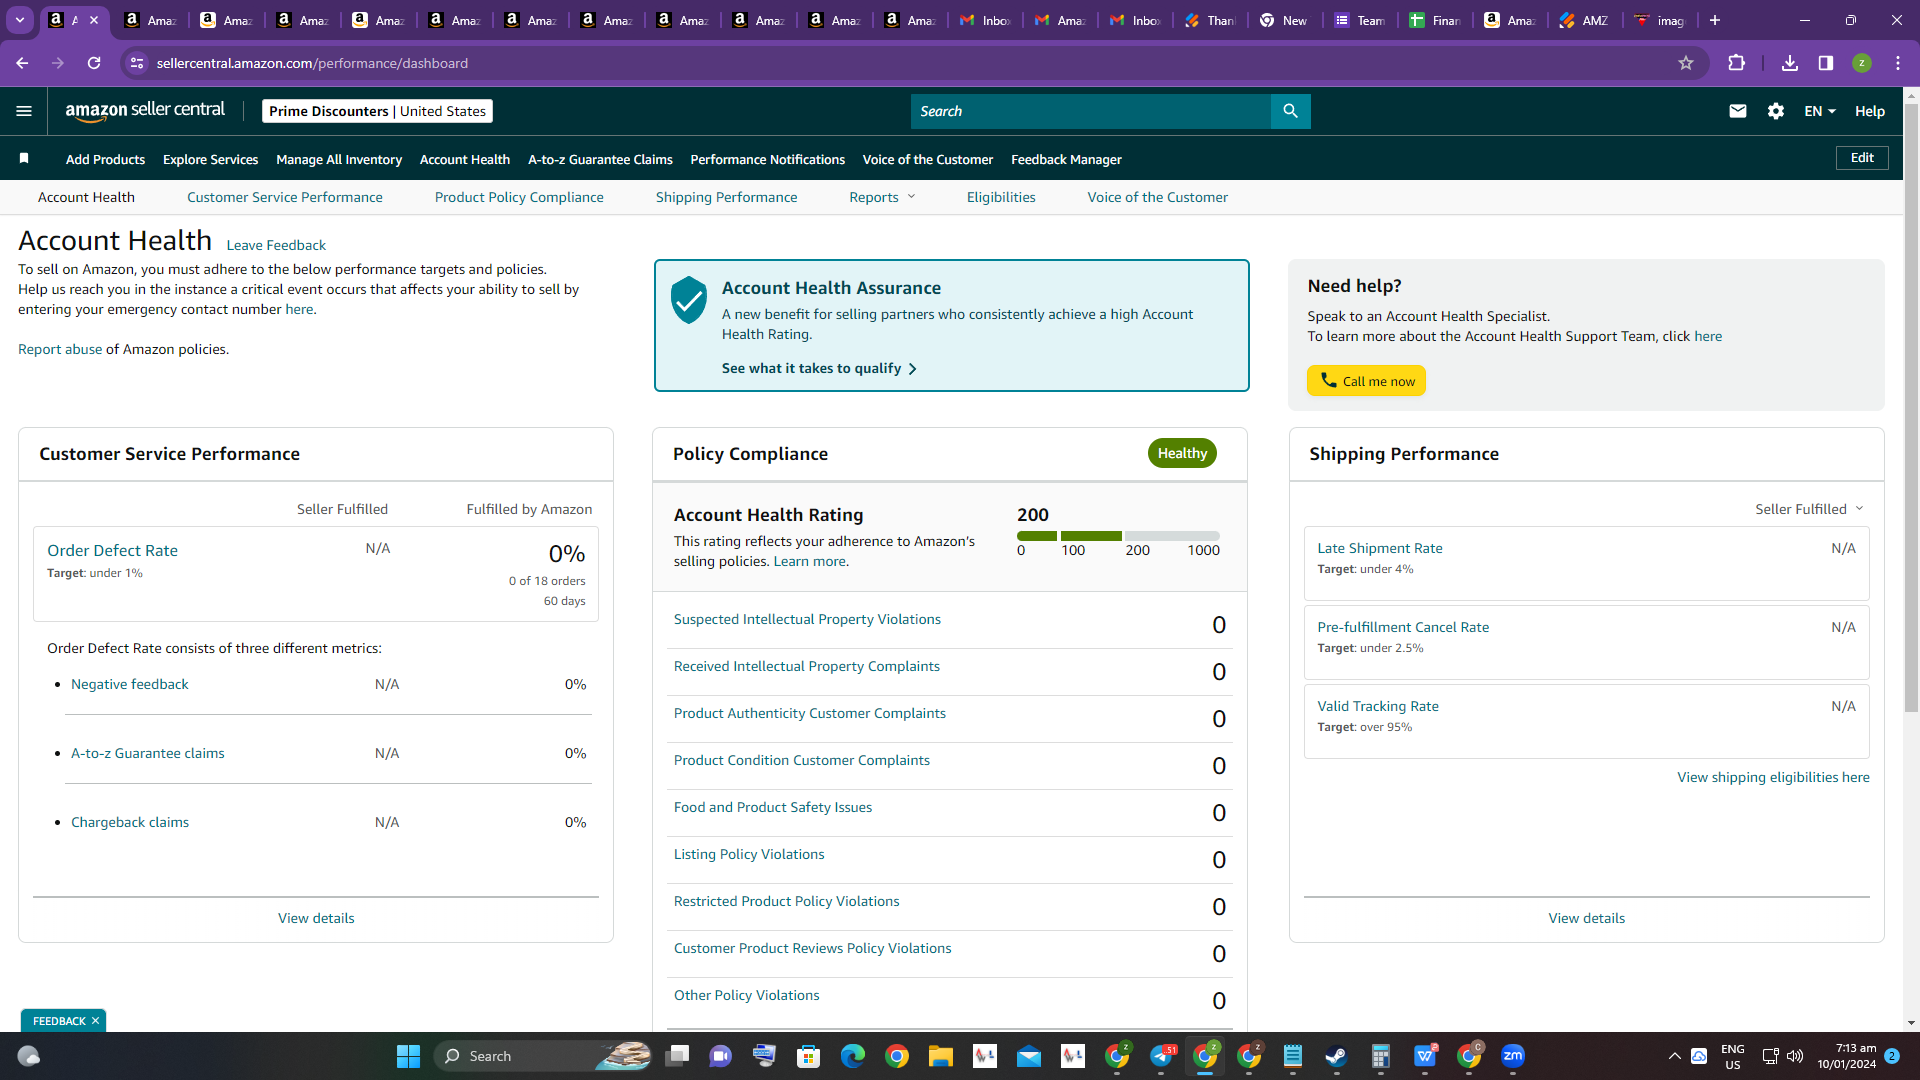Expand the Reports dropdown menu
The width and height of the screenshot is (1920, 1080).
(882, 197)
